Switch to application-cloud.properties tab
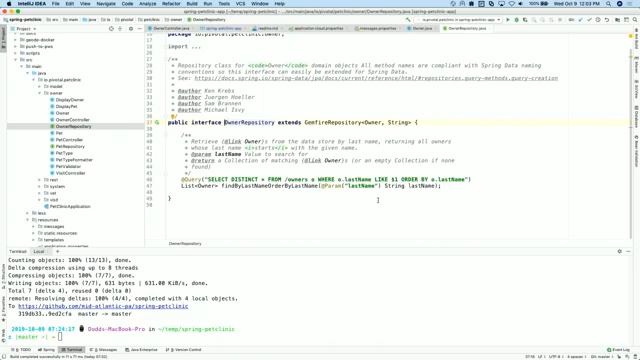This screenshot has height=360, width=640. tap(318, 29)
